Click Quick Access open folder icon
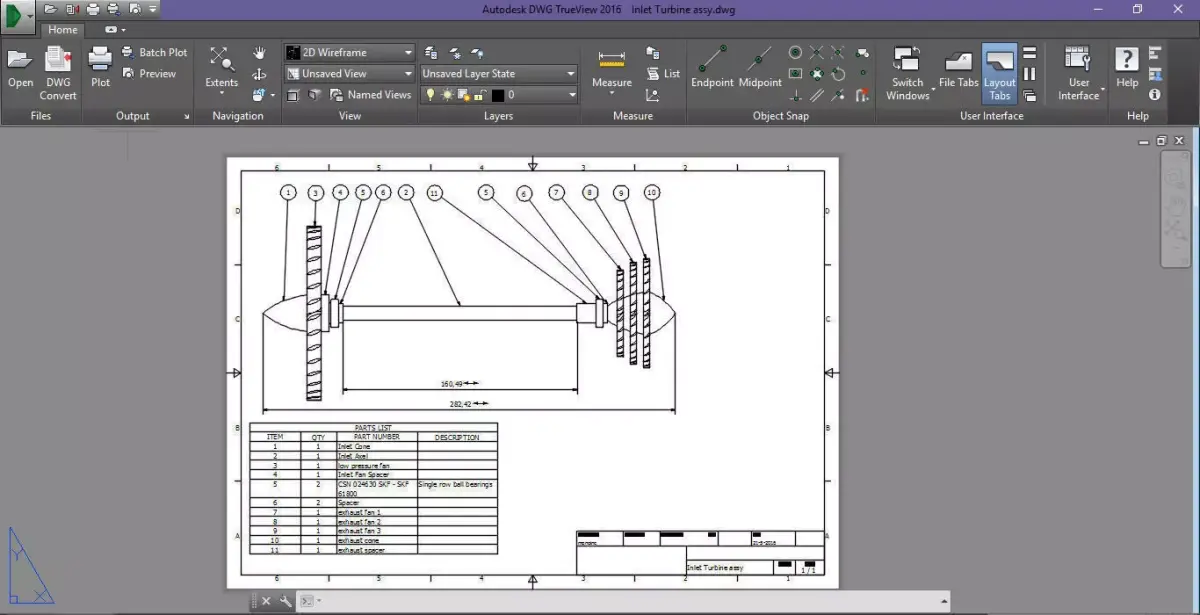Screen dimensions: 1200x615 coord(52,9)
